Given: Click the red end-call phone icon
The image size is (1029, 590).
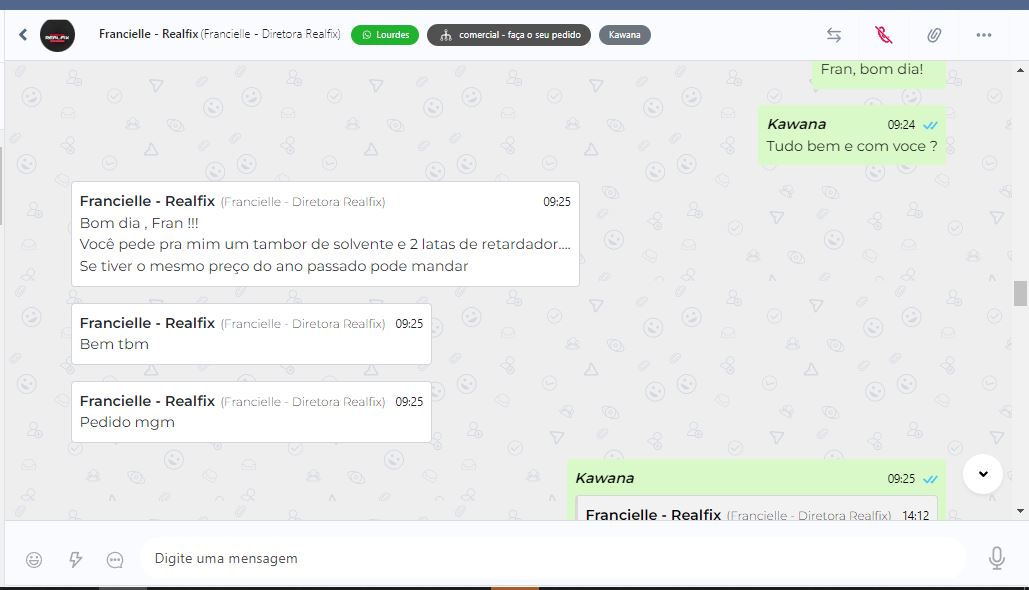Looking at the screenshot, I should click(883, 35).
